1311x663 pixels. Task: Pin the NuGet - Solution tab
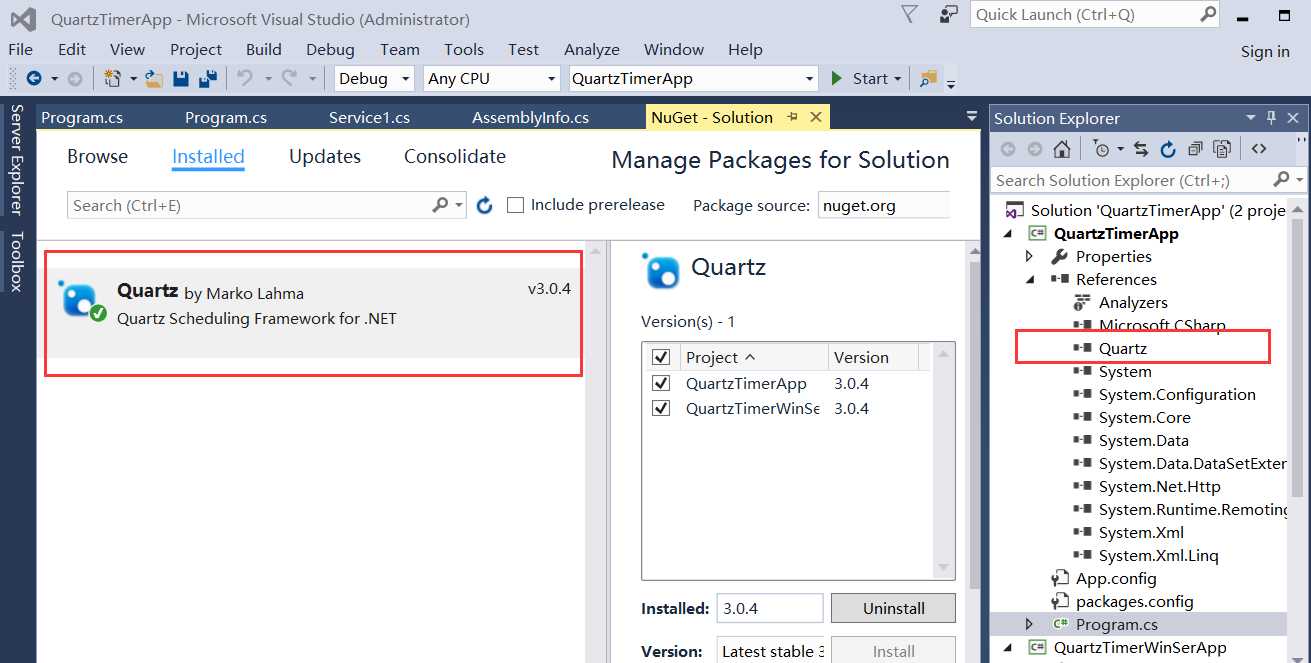pyautogui.click(x=792, y=117)
